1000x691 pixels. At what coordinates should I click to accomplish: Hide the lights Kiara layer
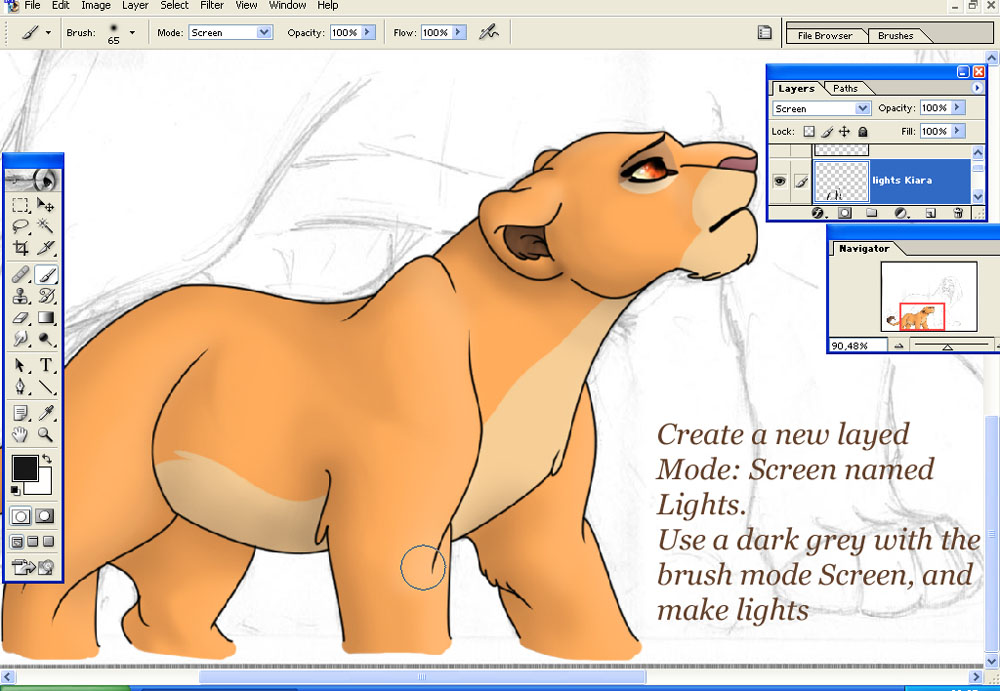pos(779,181)
